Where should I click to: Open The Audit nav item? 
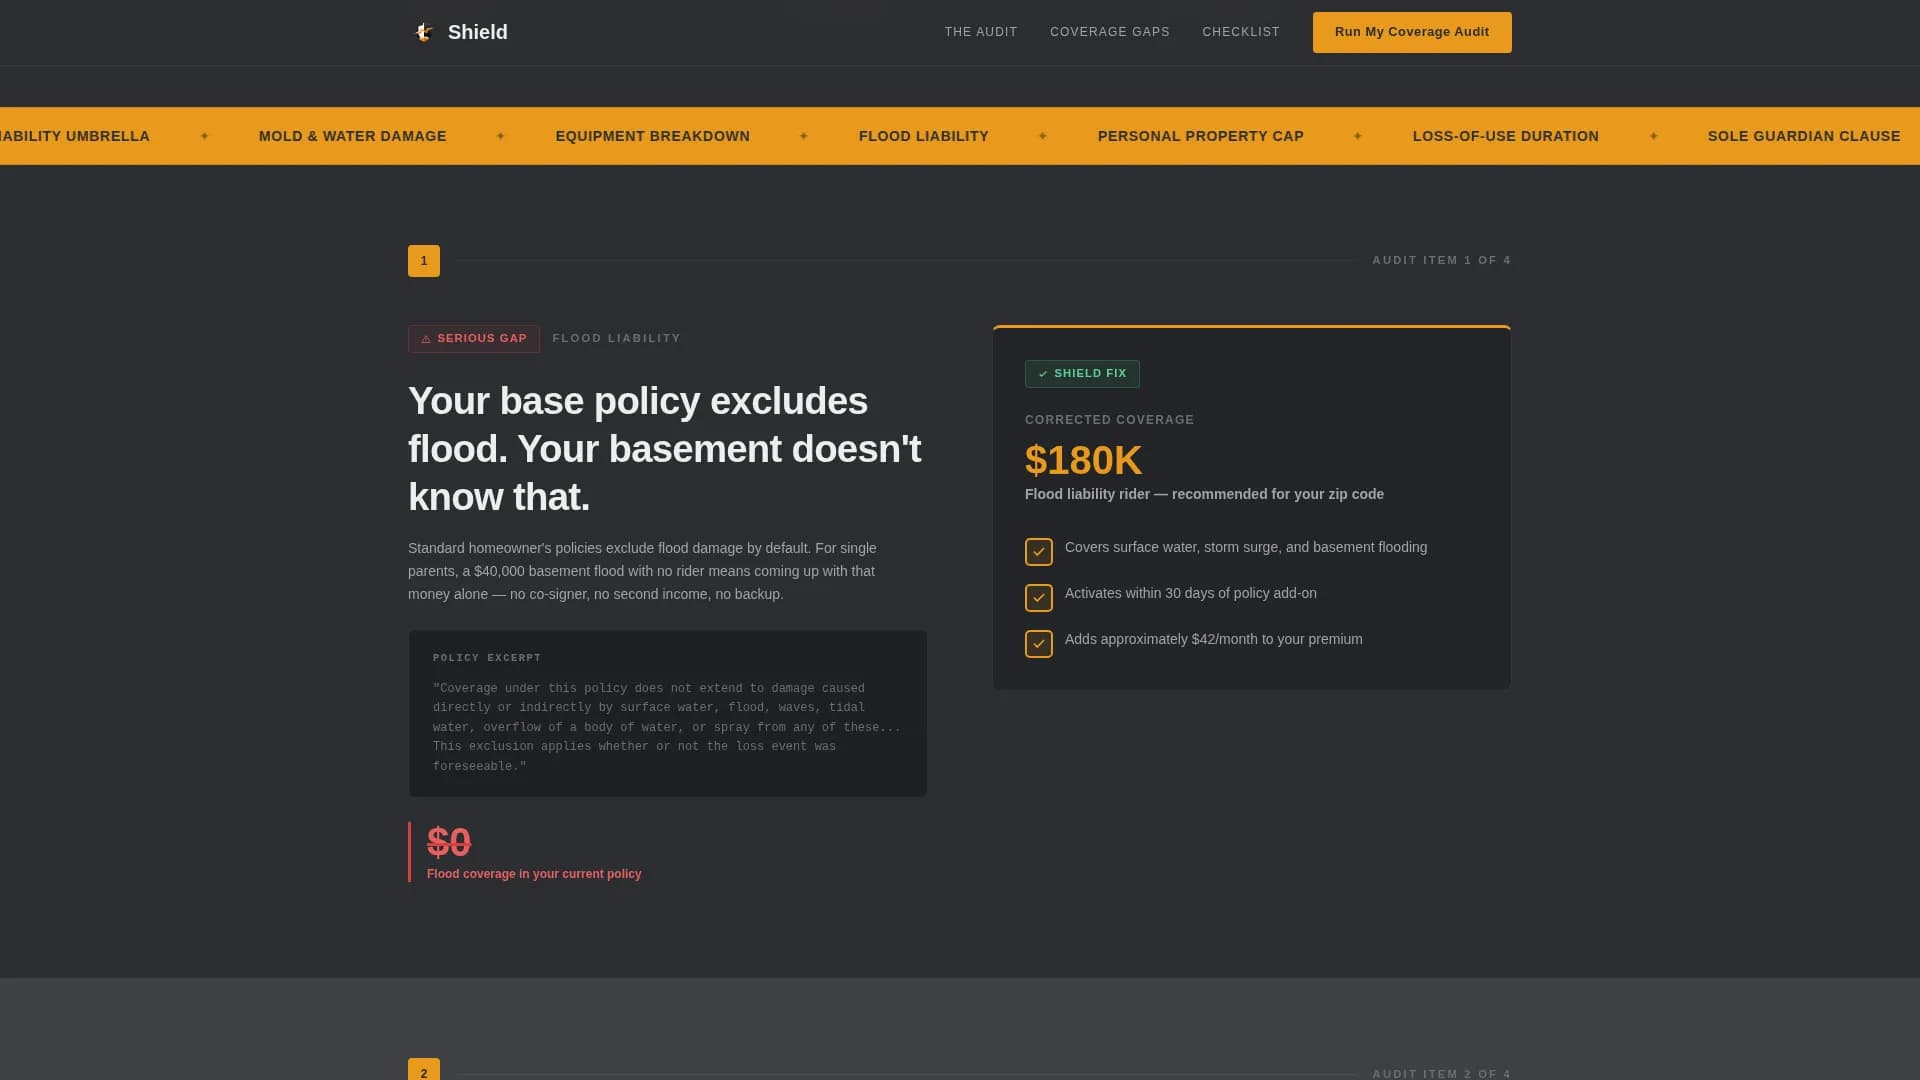coord(981,32)
